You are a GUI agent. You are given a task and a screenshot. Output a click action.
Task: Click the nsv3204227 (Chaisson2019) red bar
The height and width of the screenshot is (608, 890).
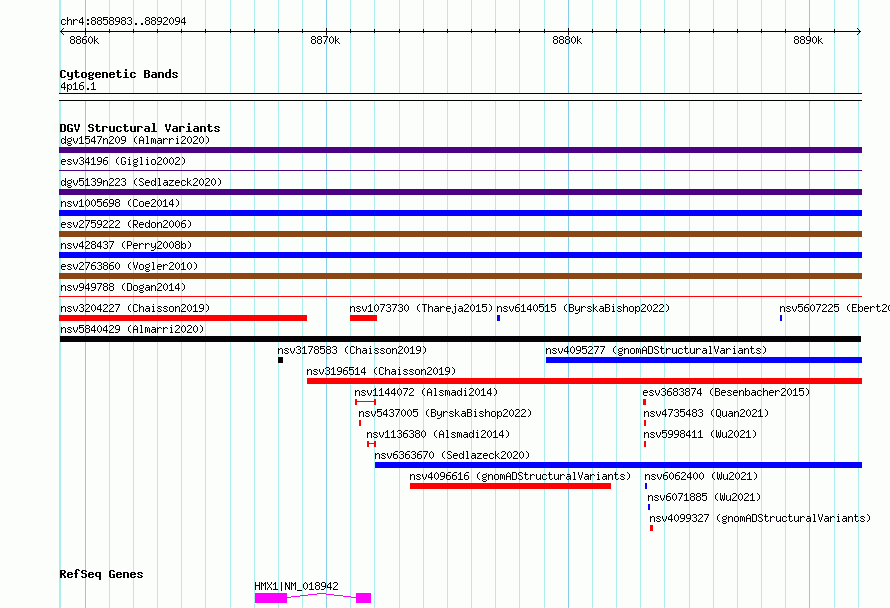pos(183,318)
